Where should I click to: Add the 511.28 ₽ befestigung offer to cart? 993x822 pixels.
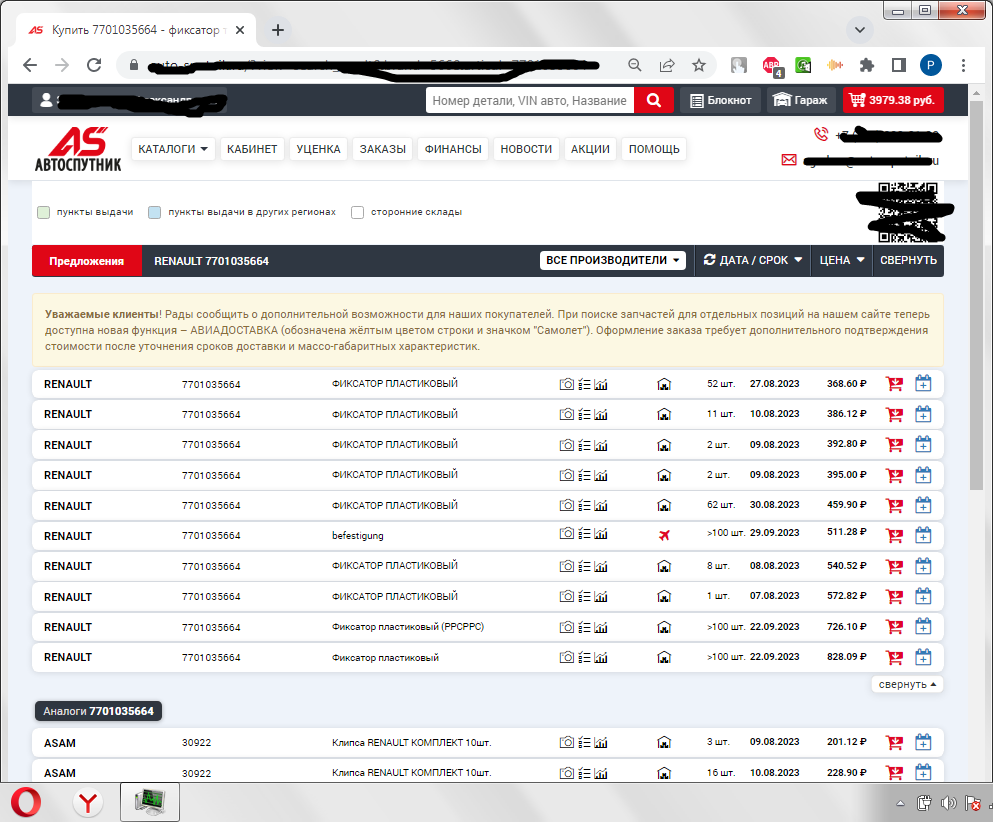(894, 536)
